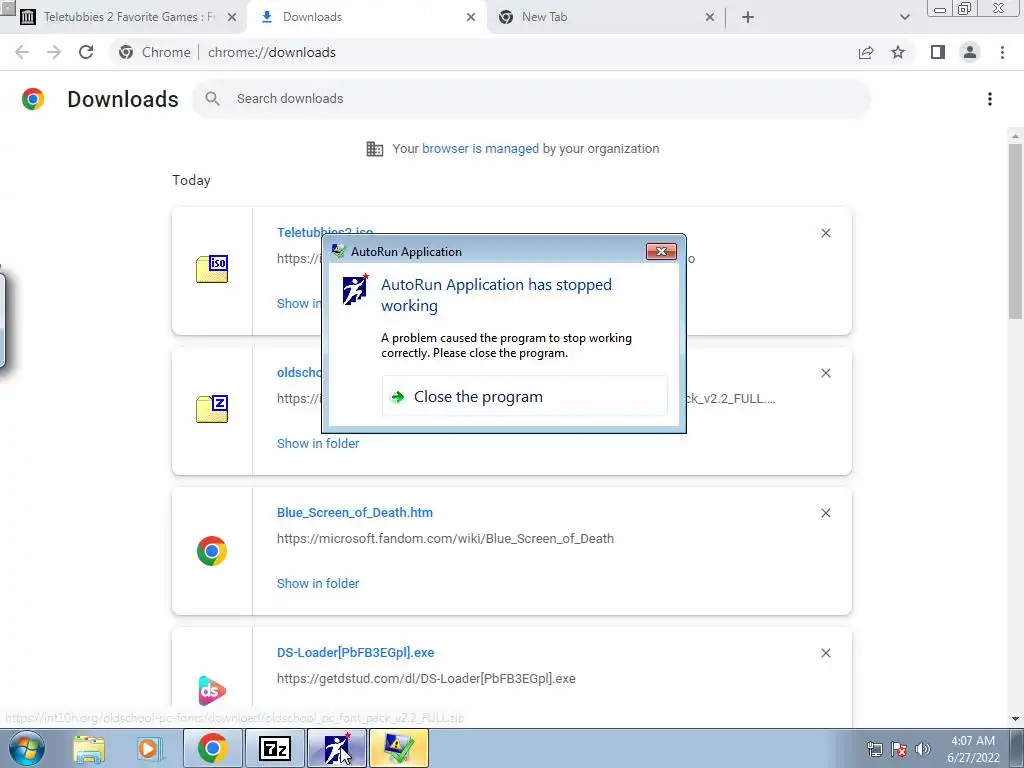
Task: Remove DS-Loader exe from downloads list
Action: [x=825, y=653]
